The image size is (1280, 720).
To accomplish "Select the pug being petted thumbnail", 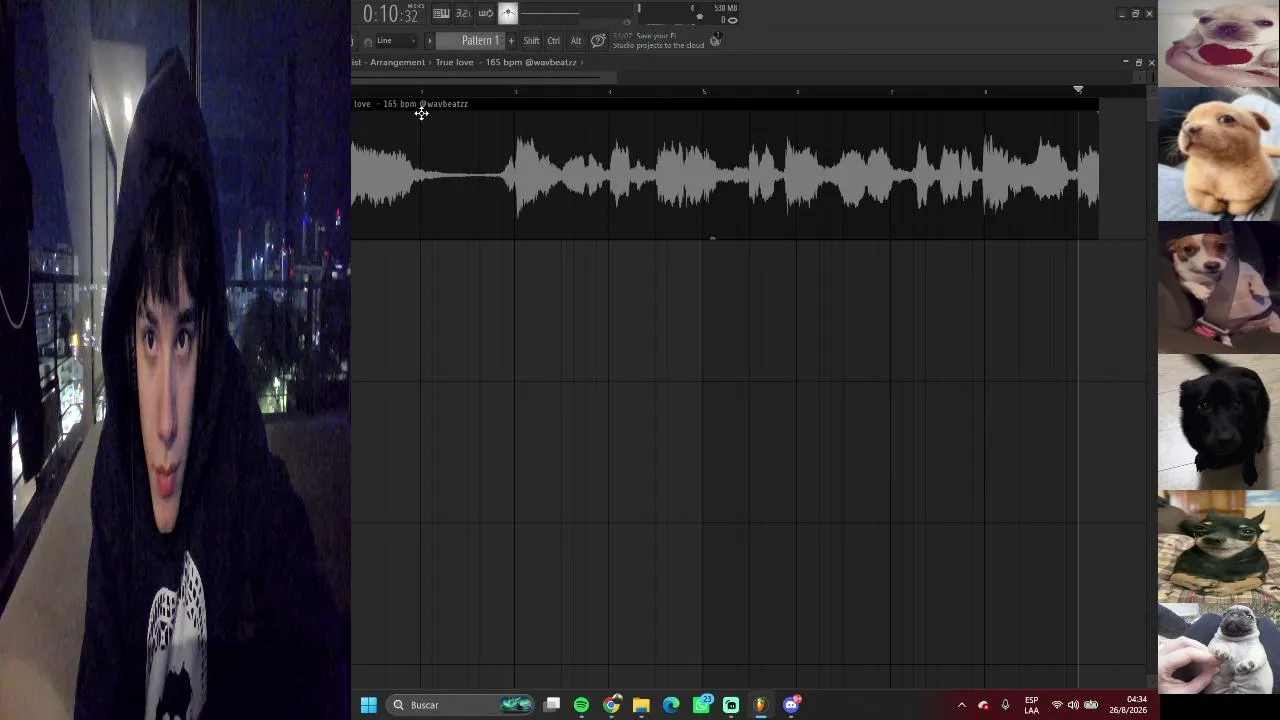I will pyautogui.click(x=1219, y=649).
